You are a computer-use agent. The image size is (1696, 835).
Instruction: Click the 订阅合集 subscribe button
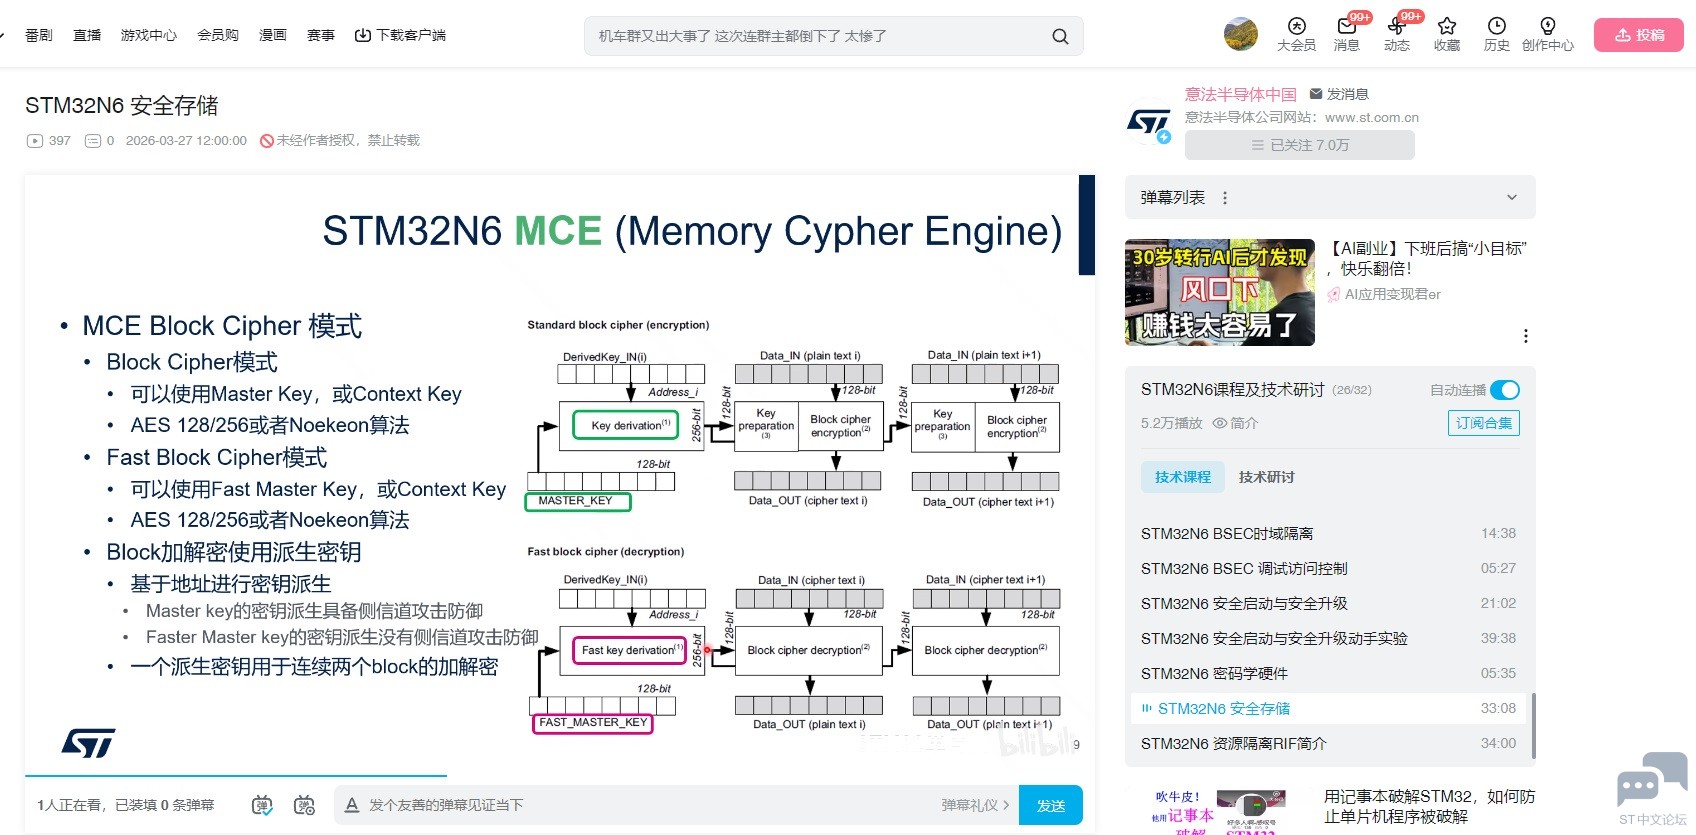pyautogui.click(x=1483, y=423)
